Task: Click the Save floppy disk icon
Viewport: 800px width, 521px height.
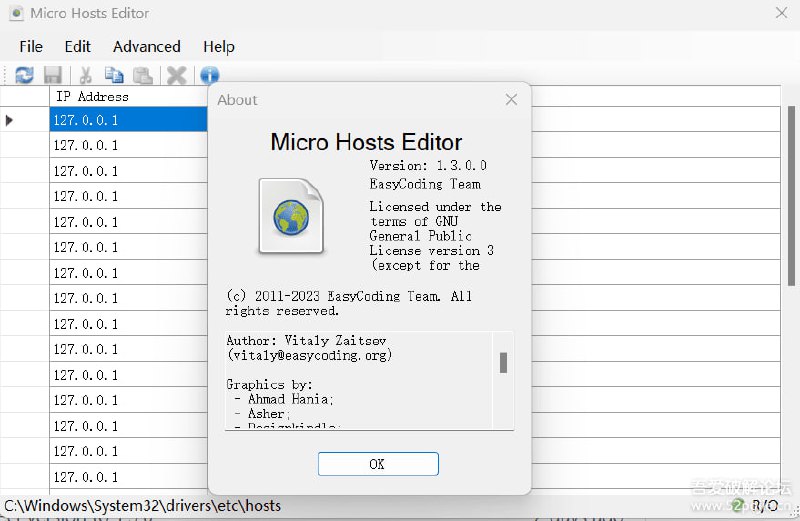Action: (x=53, y=75)
